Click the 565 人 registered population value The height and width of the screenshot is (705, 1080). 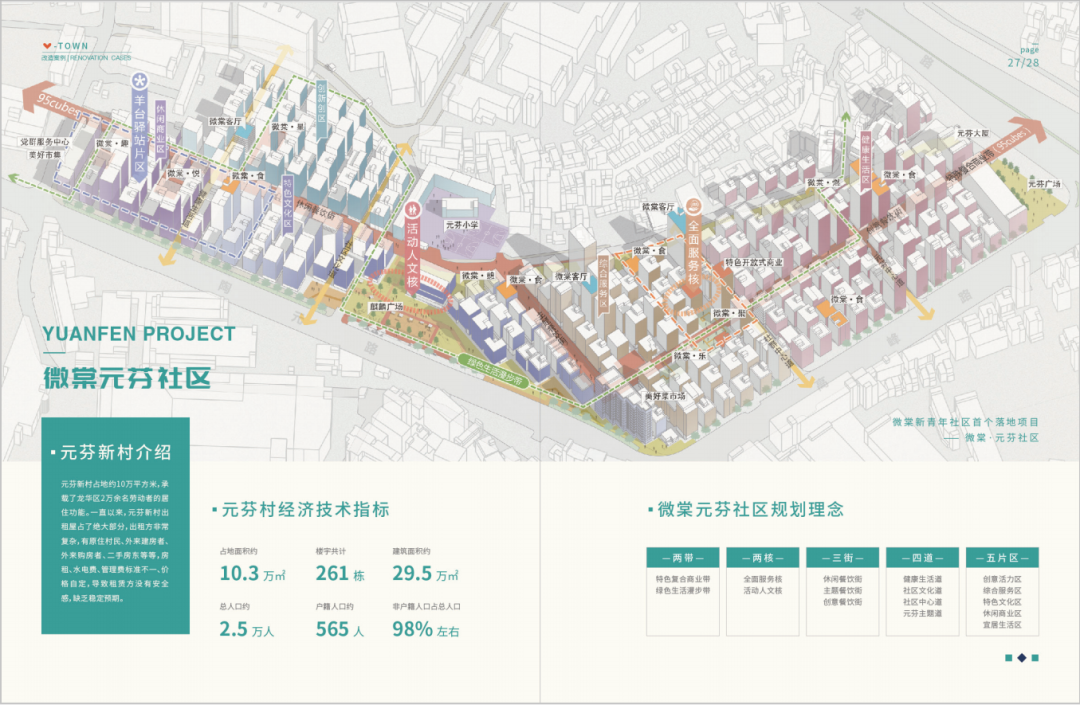point(340,629)
